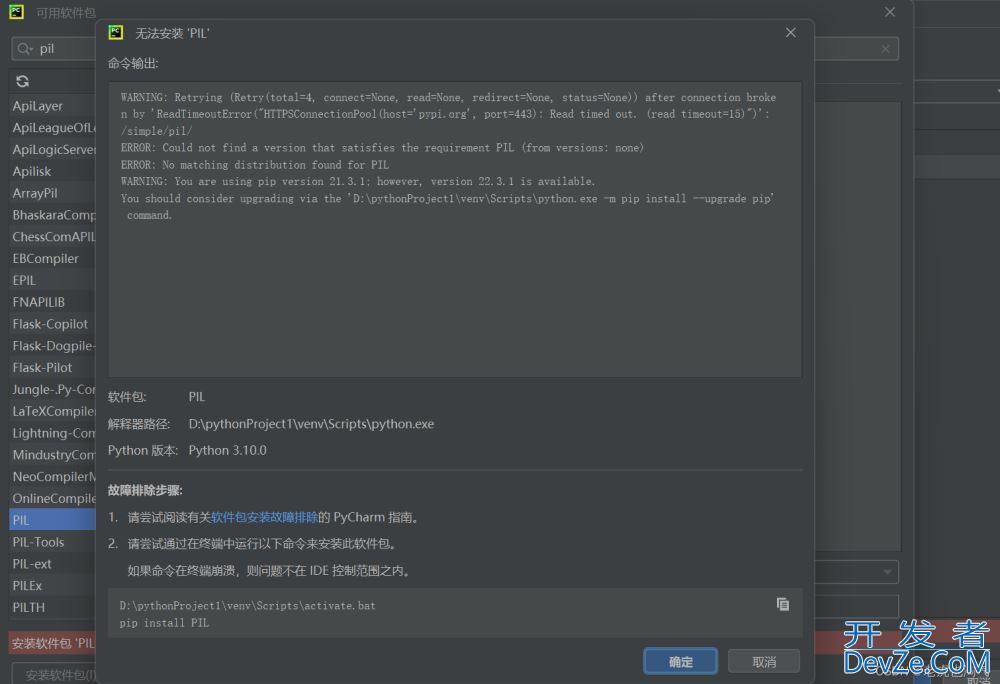Screen dimensions: 1000x684
Task: Dismiss dialog with the 取消 button
Action: tap(764, 662)
